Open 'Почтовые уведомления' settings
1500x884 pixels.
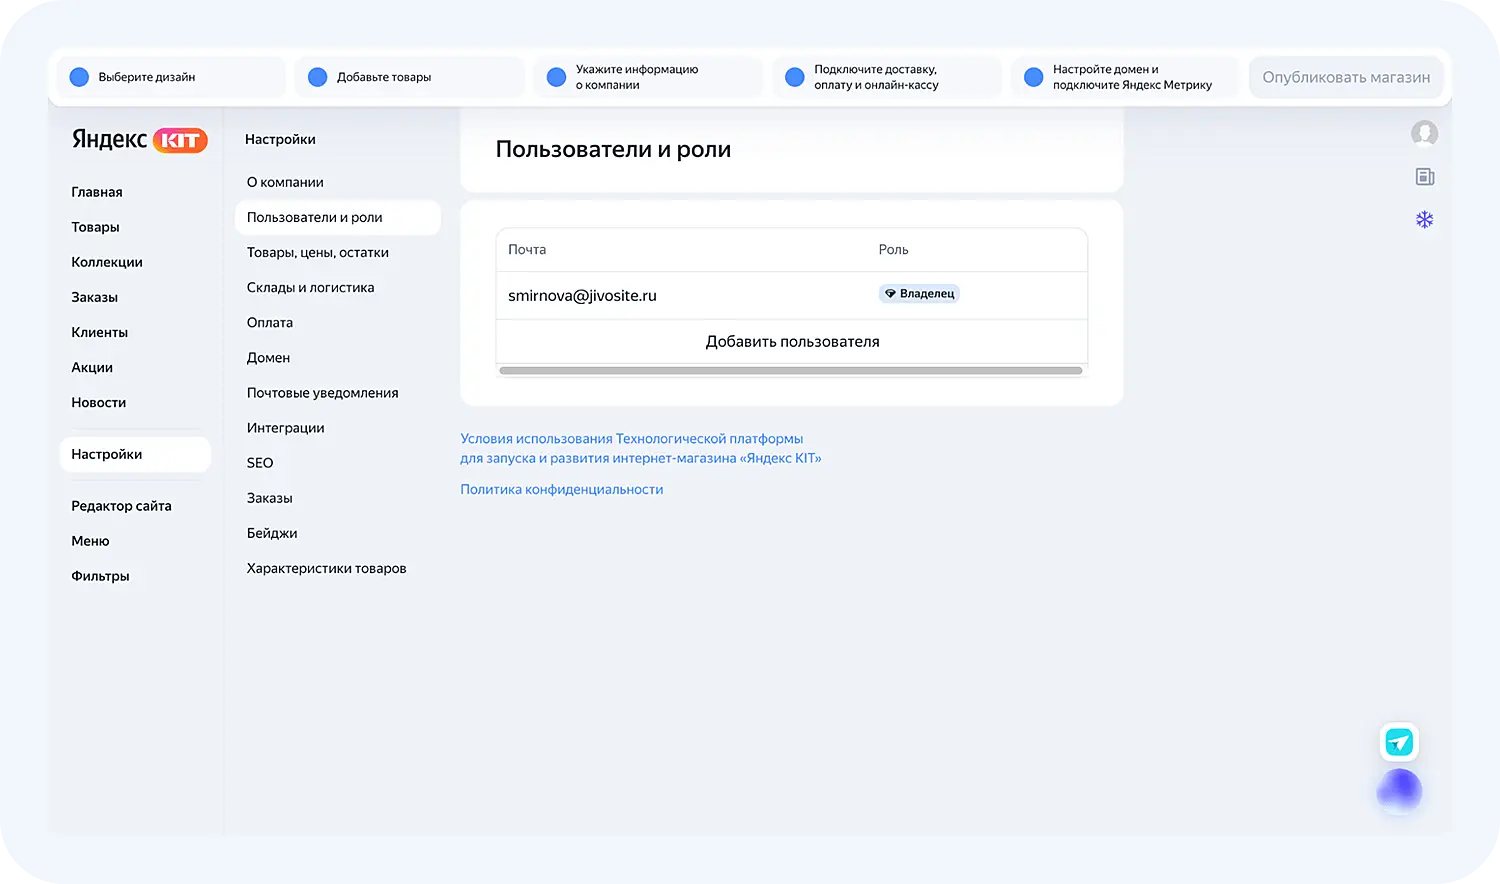323,393
